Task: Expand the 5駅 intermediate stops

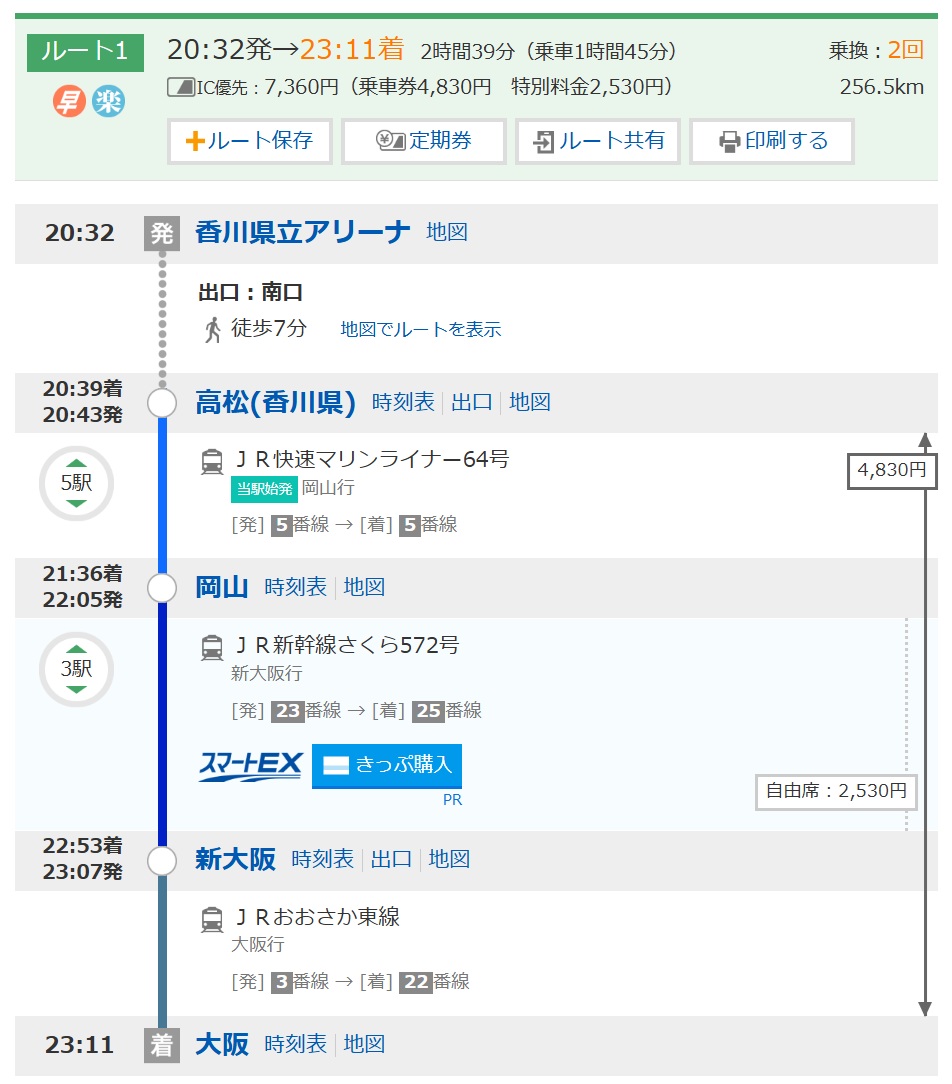Action: click(76, 484)
